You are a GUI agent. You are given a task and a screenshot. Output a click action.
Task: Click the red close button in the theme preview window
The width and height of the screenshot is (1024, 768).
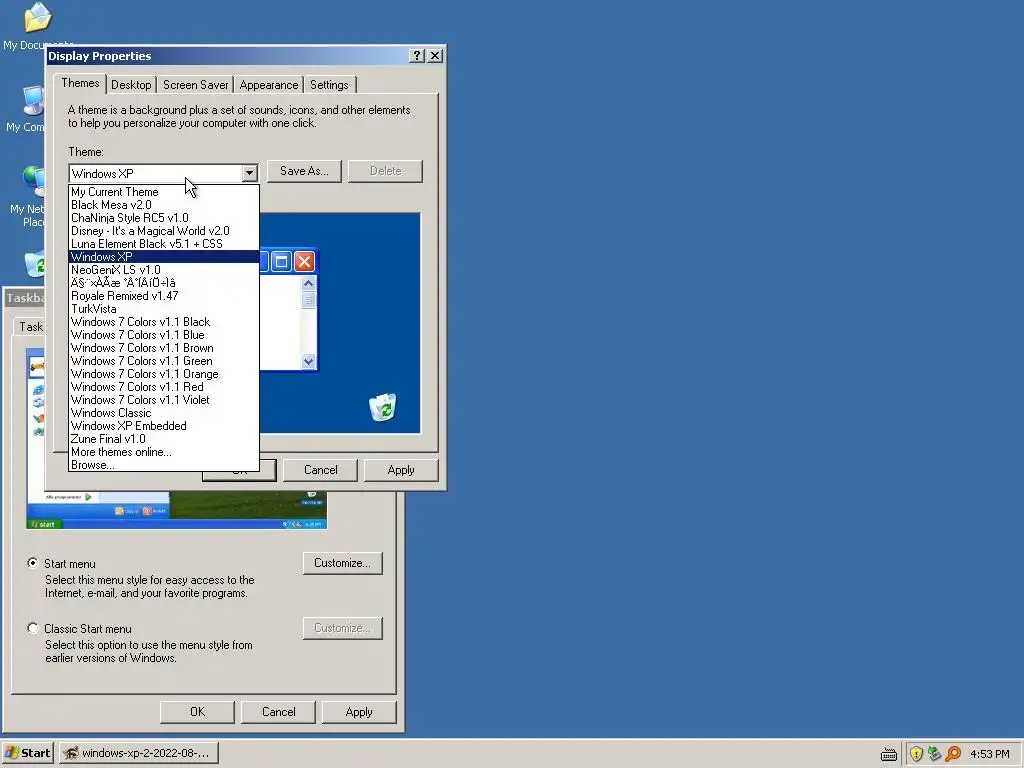[x=304, y=262]
